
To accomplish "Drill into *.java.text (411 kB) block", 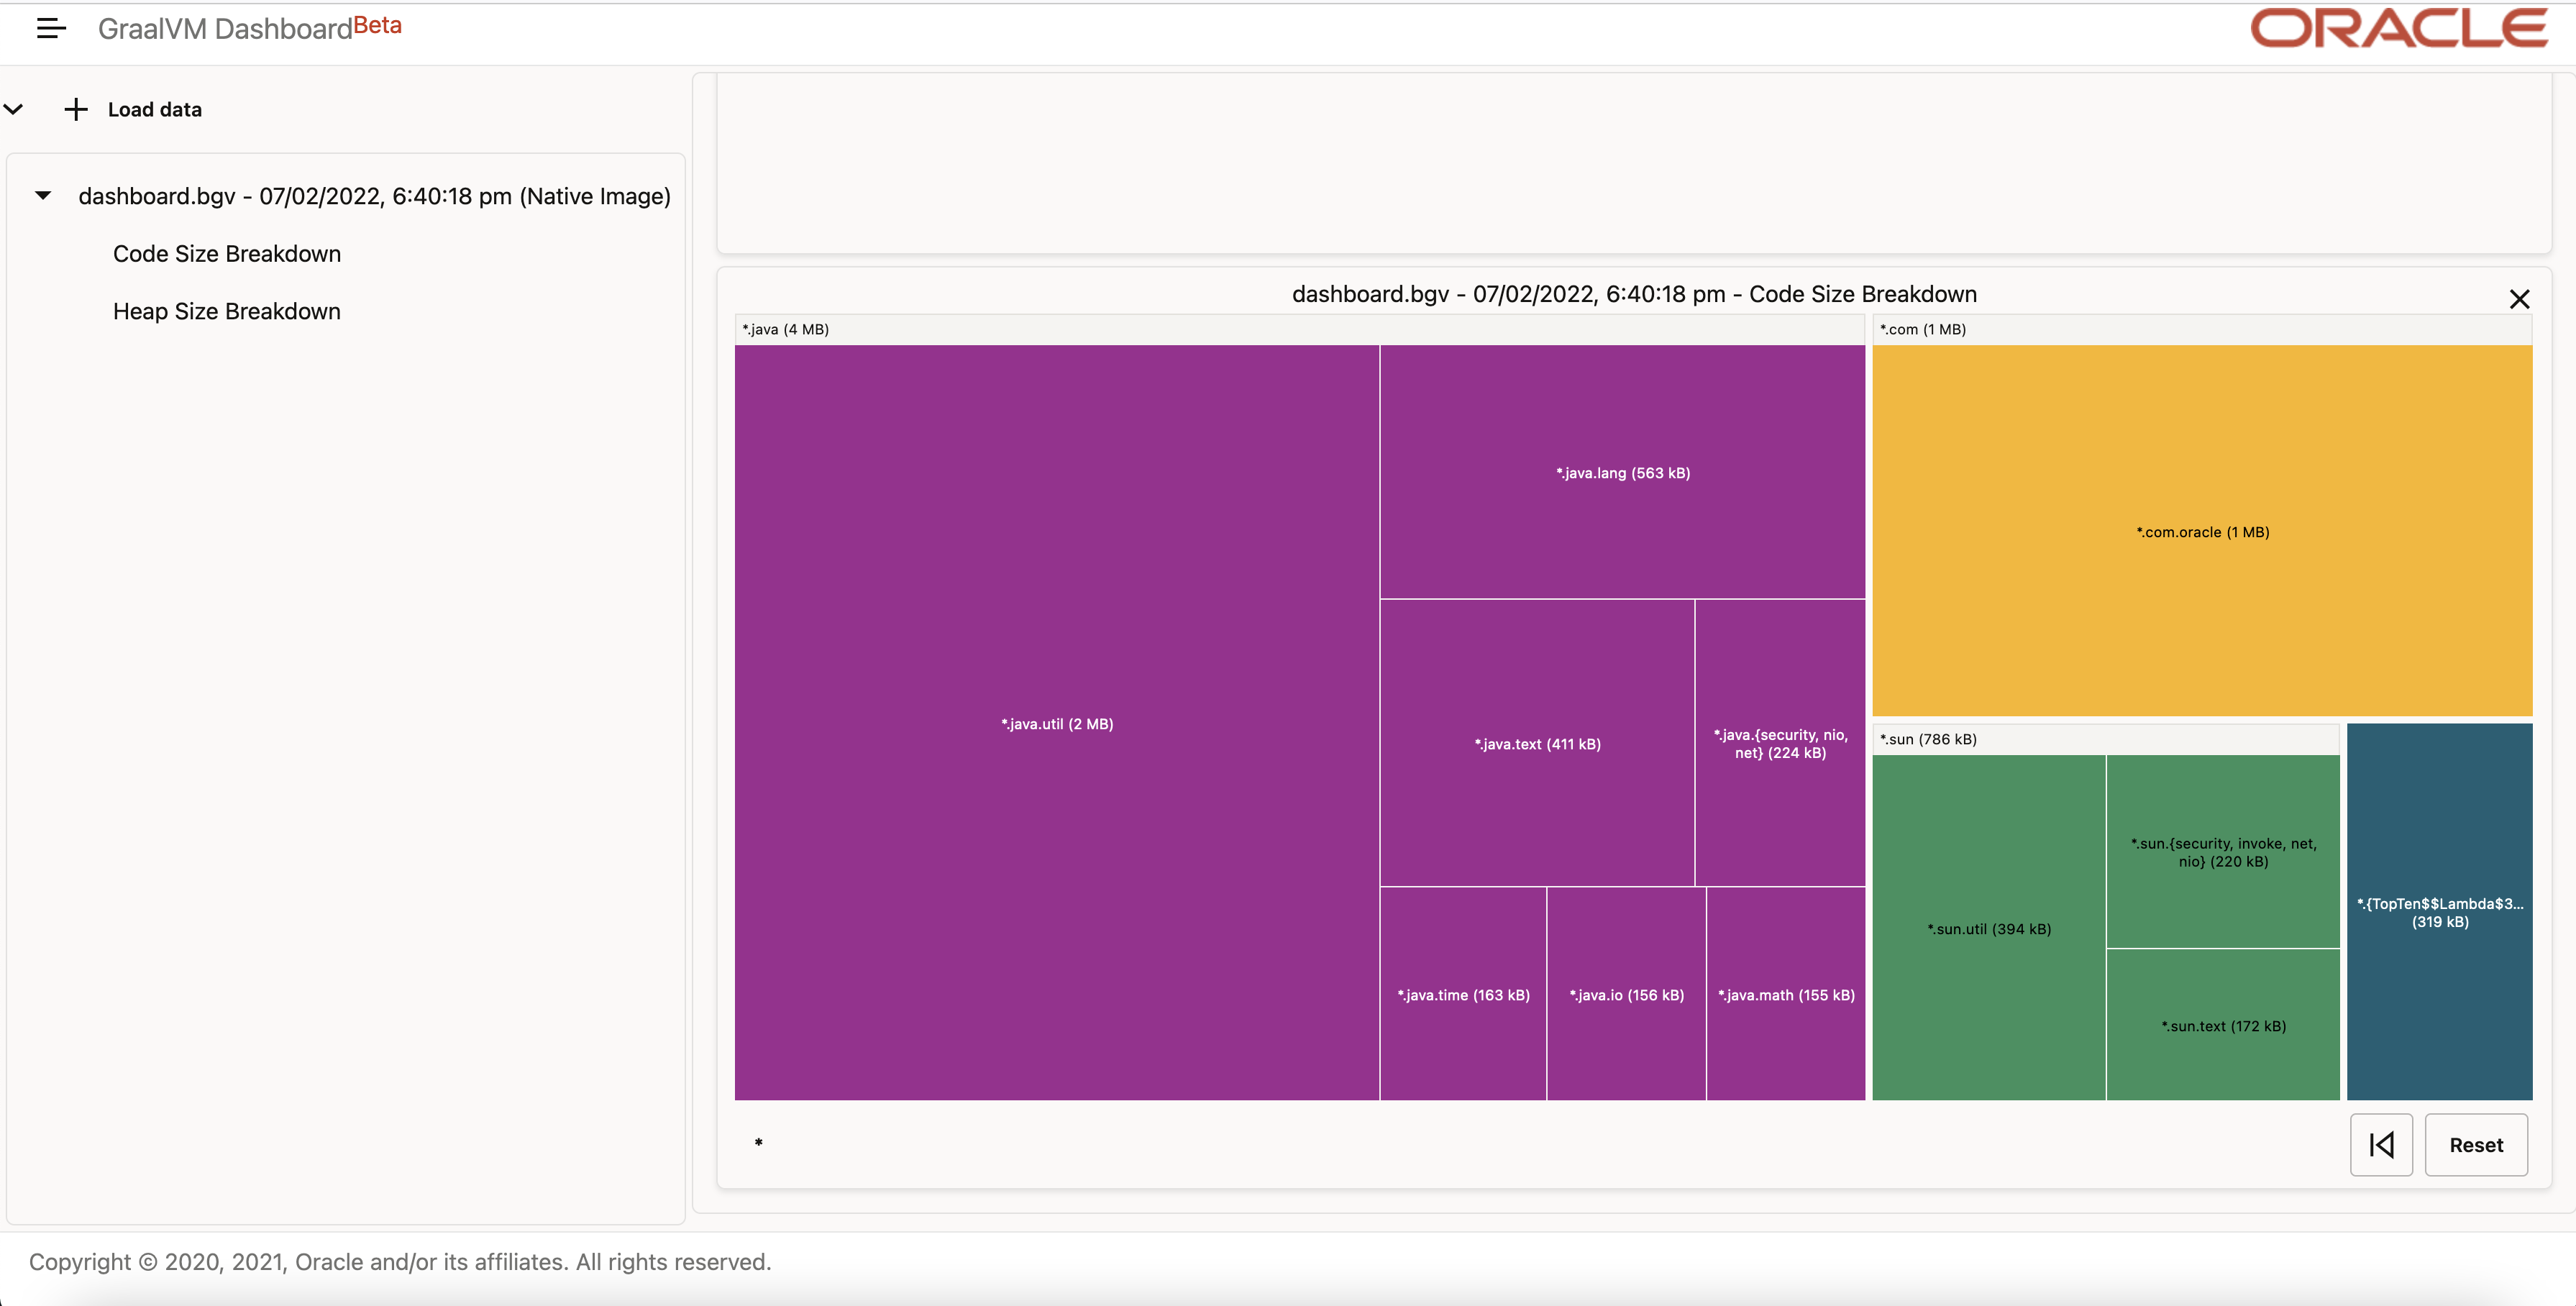I will point(1537,743).
